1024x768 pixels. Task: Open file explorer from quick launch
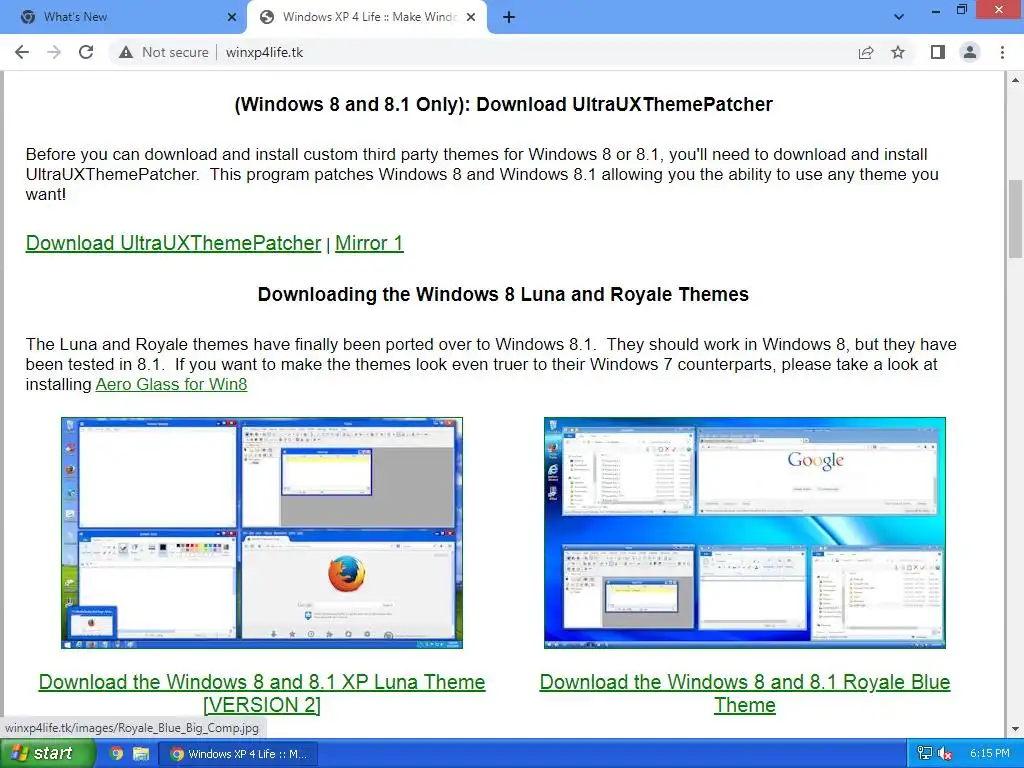[x=140, y=754]
